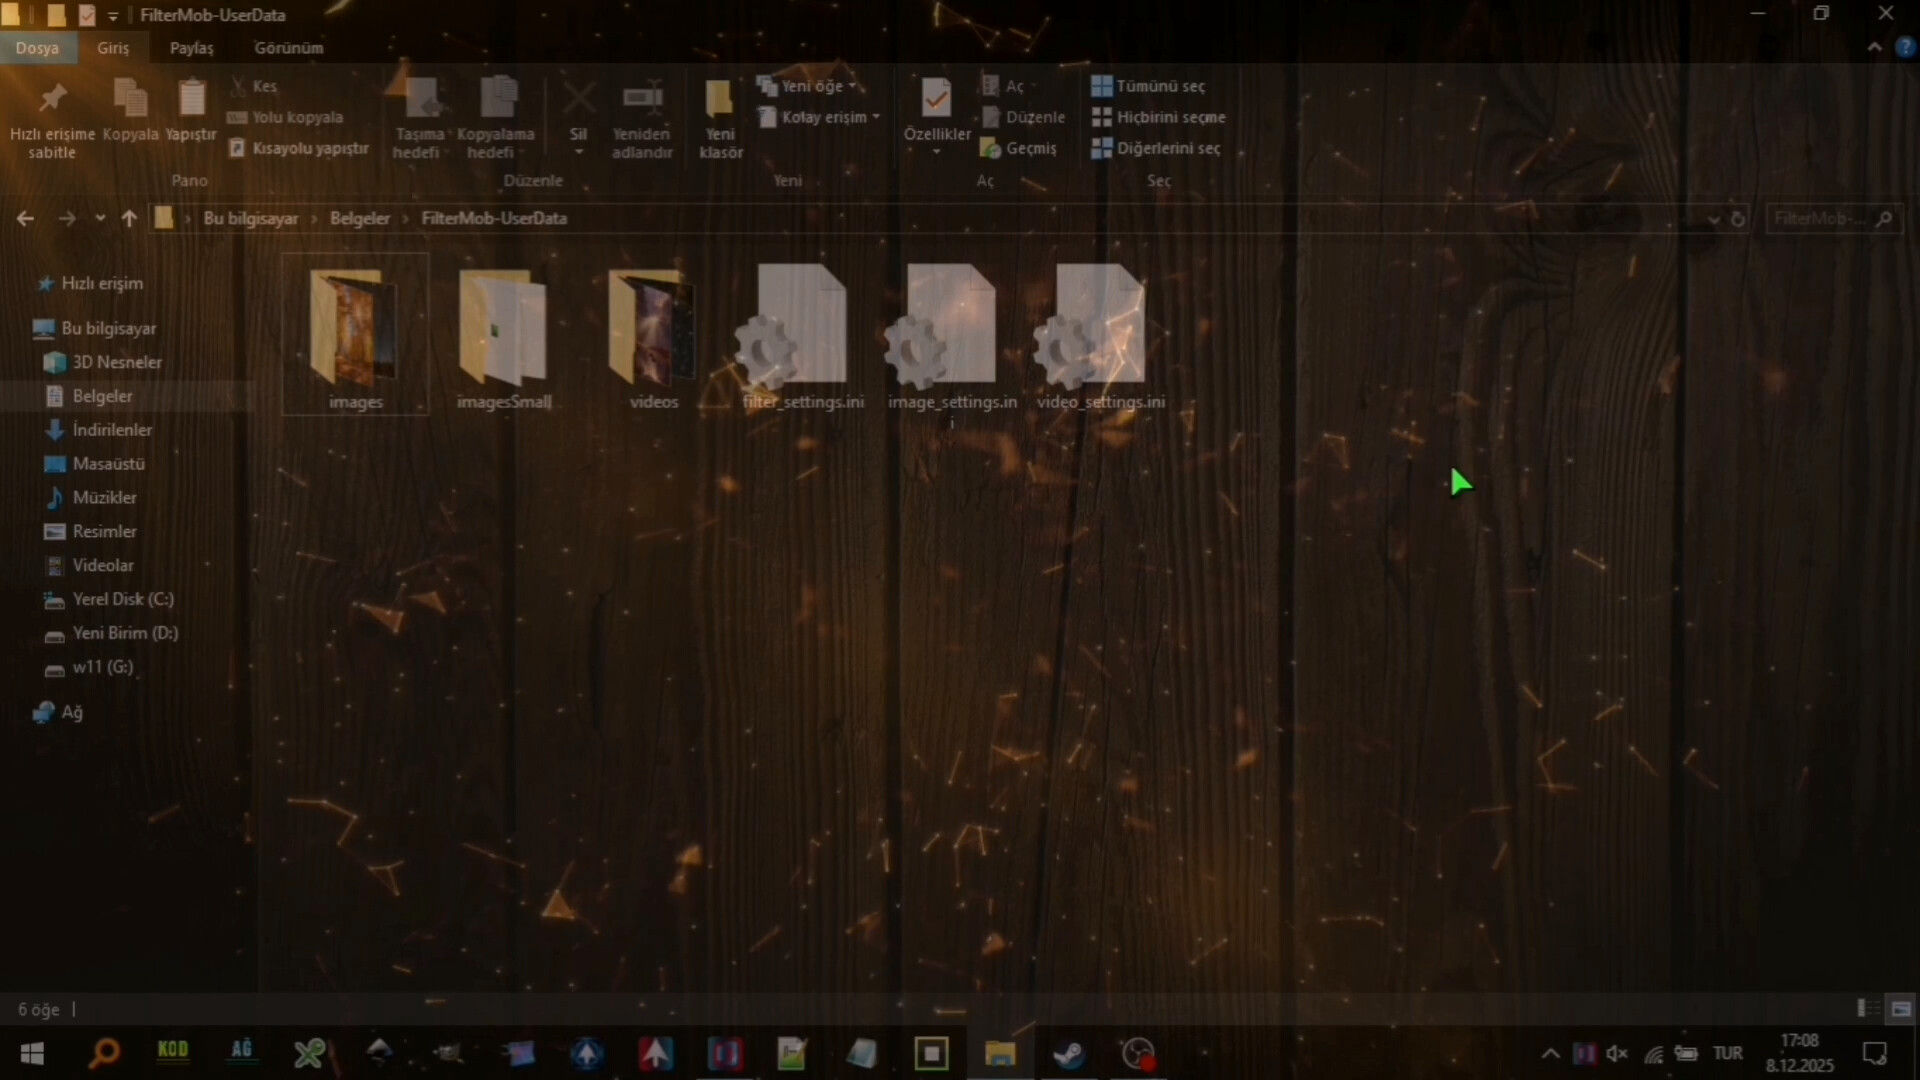
Task: Create new folder with Yeni klasör icon
Action: pos(720,100)
